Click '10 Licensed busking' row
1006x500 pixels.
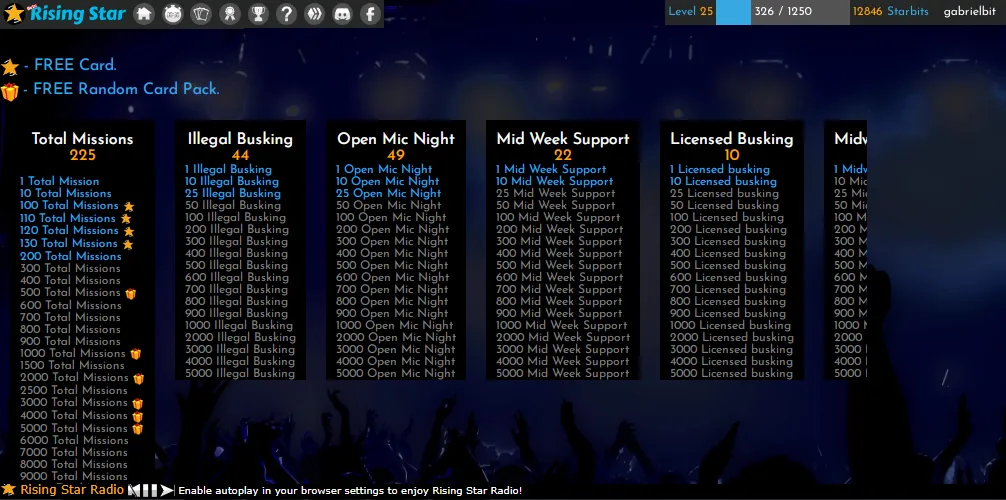tap(723, 182)
